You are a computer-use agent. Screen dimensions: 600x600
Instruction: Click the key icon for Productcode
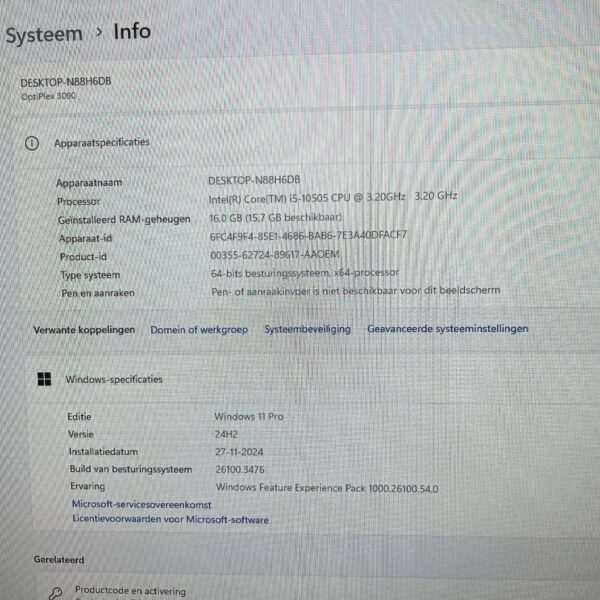click(55, 593)
